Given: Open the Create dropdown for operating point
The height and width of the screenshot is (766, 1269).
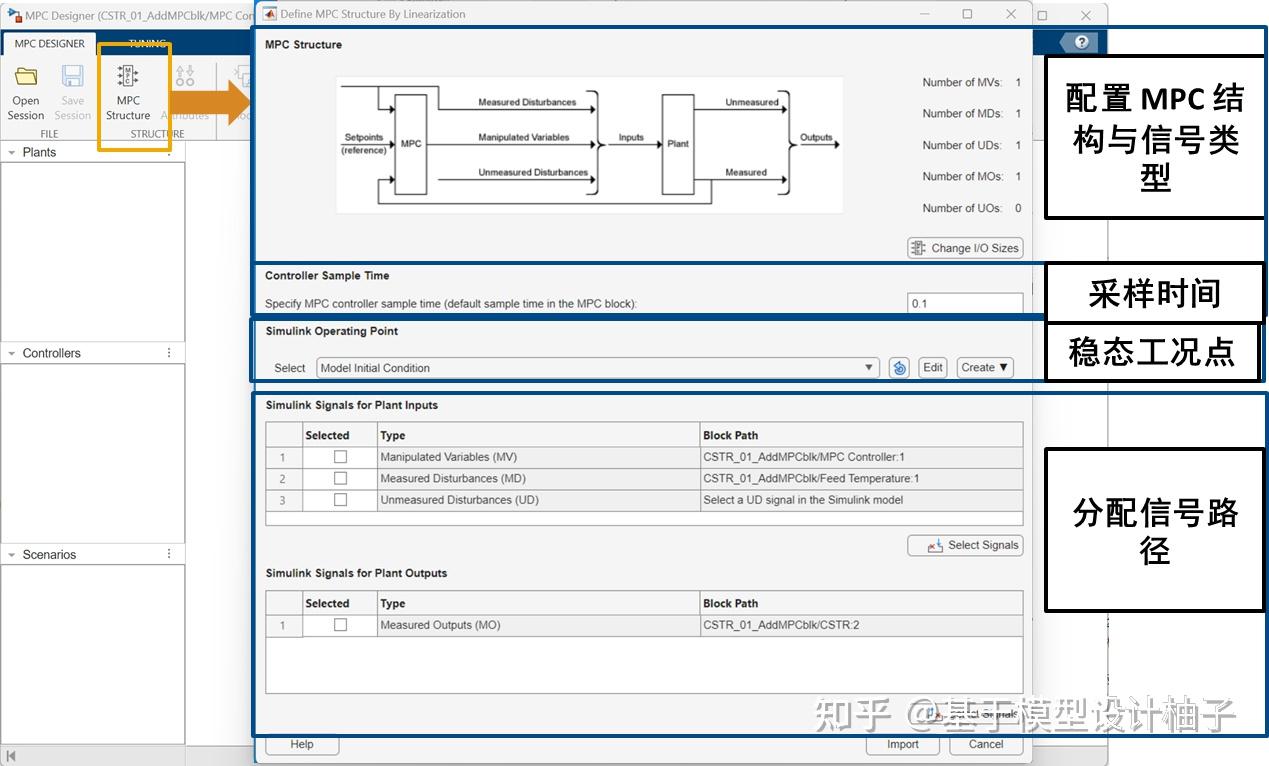Looking at the screenshot, I should [x=984, y=367].
